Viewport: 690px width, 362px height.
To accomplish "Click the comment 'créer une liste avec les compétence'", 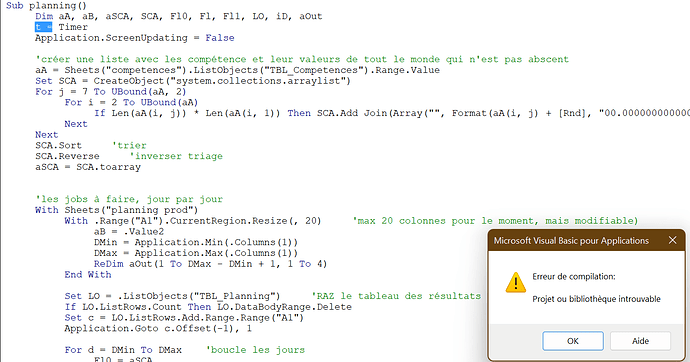I will [302, 59].
